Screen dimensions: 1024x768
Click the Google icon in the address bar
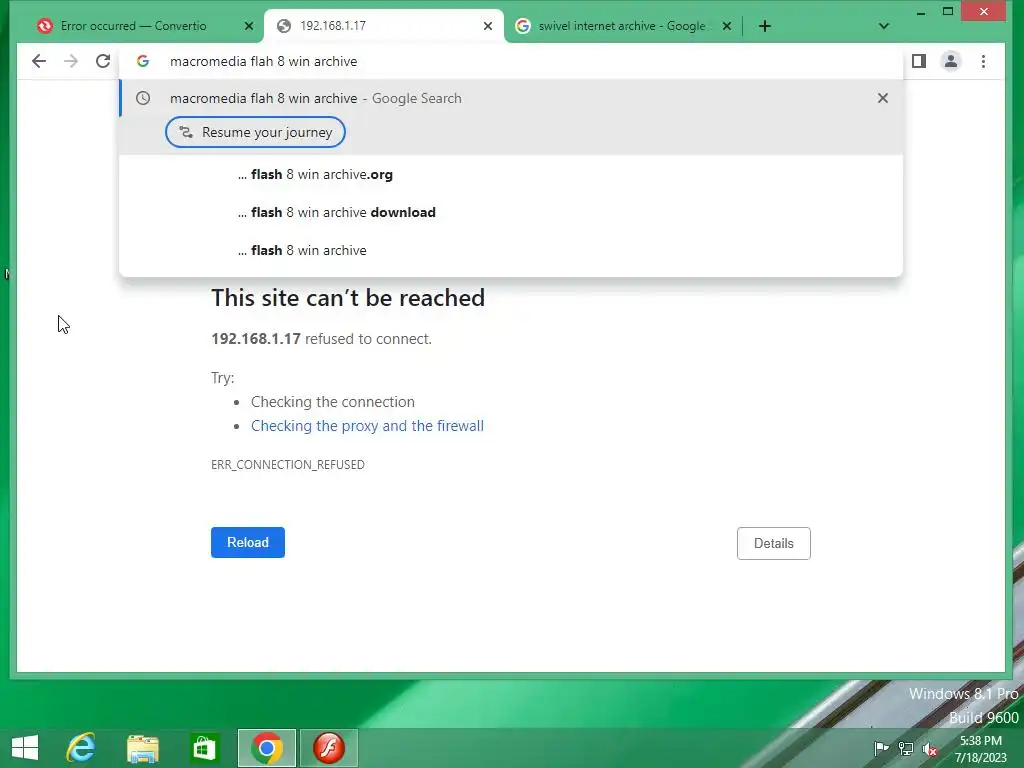tap(143, 61)
